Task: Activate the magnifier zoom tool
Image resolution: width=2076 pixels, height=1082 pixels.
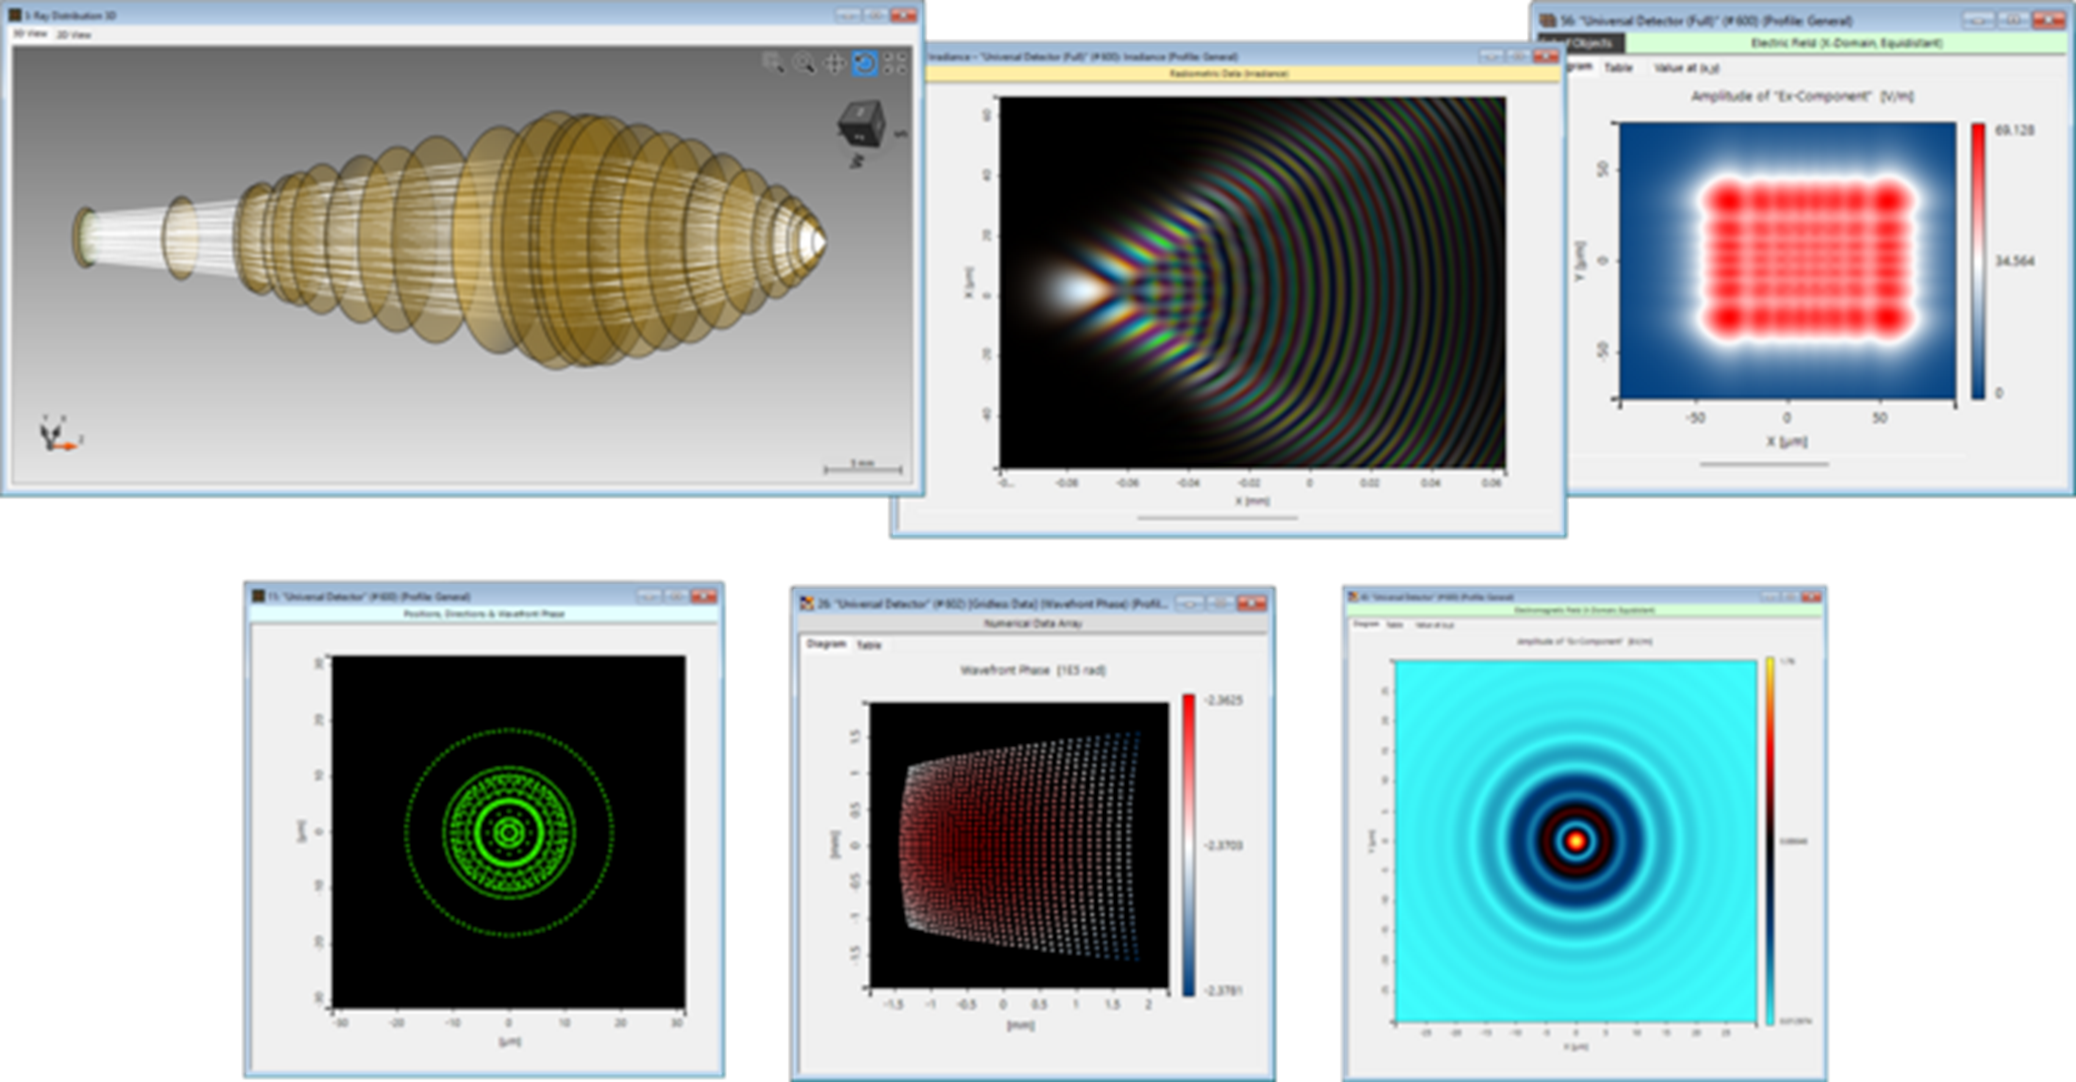Action: tap(803, 64)
